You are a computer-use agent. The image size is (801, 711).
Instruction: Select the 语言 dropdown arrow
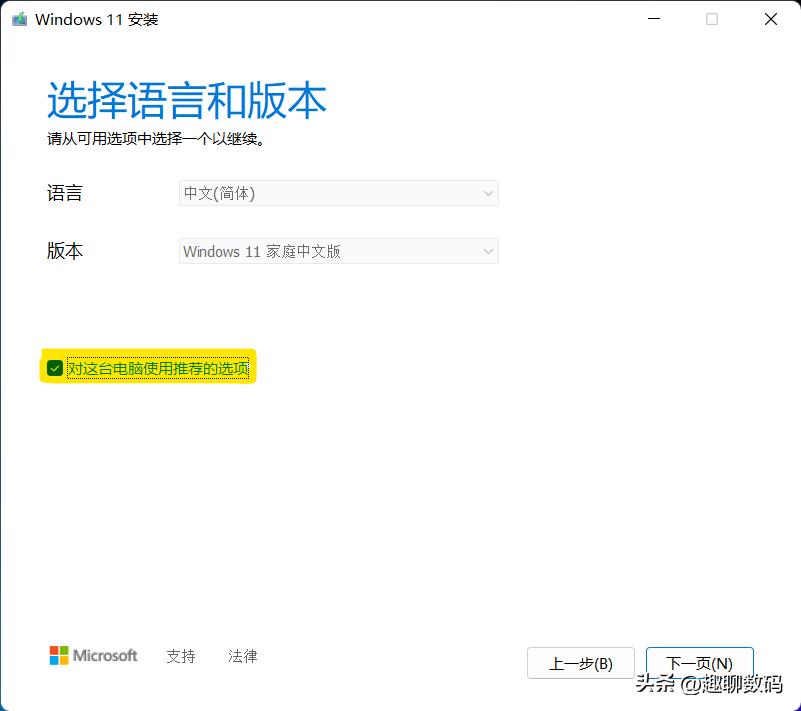coord(488,193)
